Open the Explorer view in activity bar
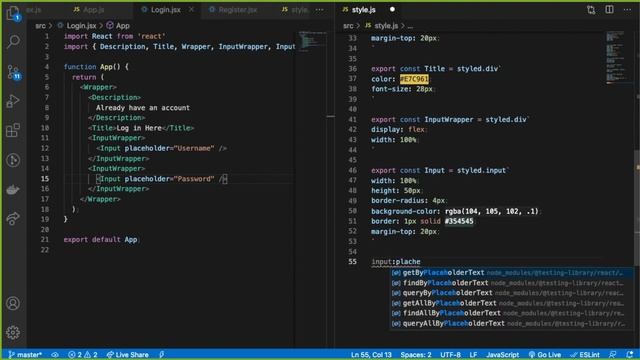The width and height of the screenshot is (640, 360). [13, 13]
